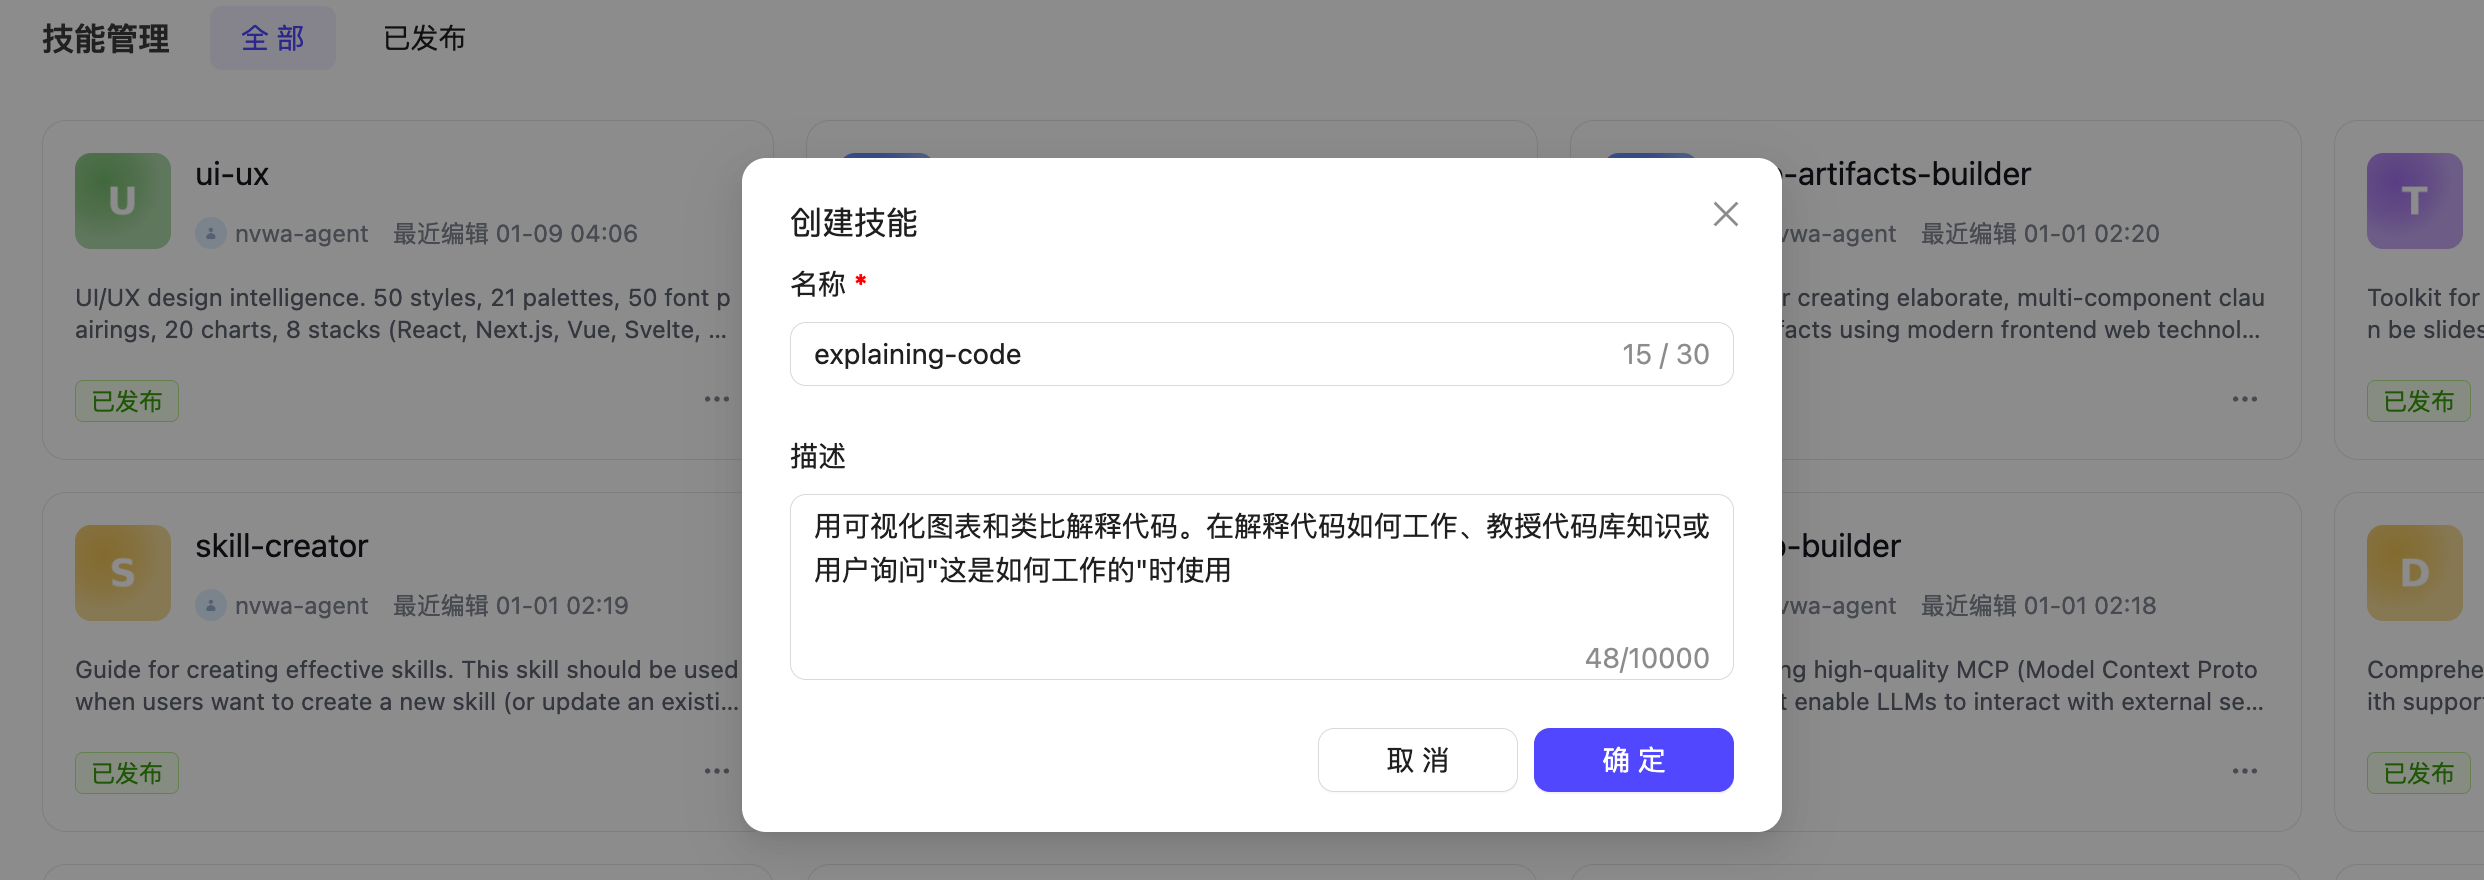Click into the 描述 textarea
2484x880 pixels.
[x=1261, y=587]
